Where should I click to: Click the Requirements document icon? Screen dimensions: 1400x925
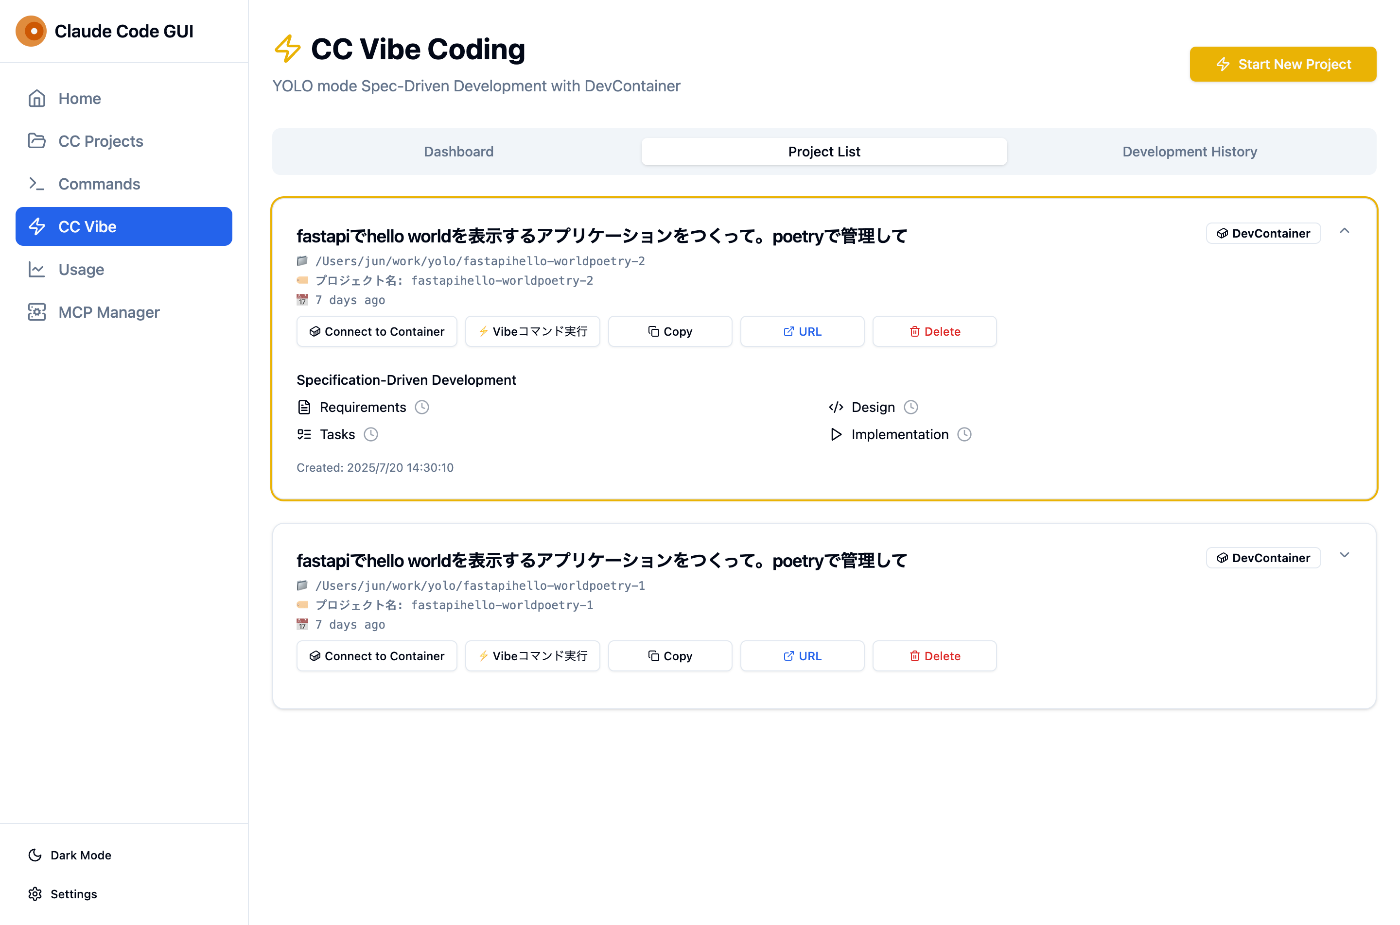304,407
